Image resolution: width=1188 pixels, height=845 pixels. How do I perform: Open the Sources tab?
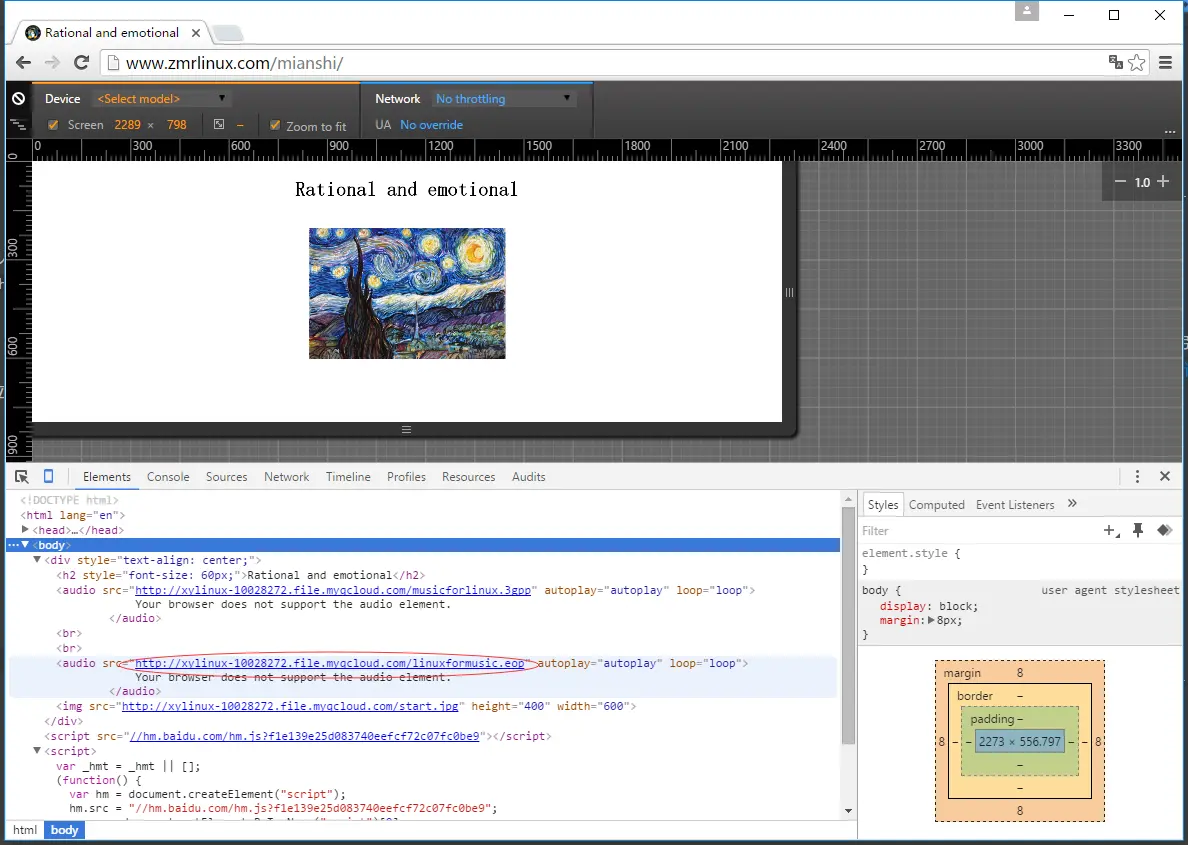227,477
